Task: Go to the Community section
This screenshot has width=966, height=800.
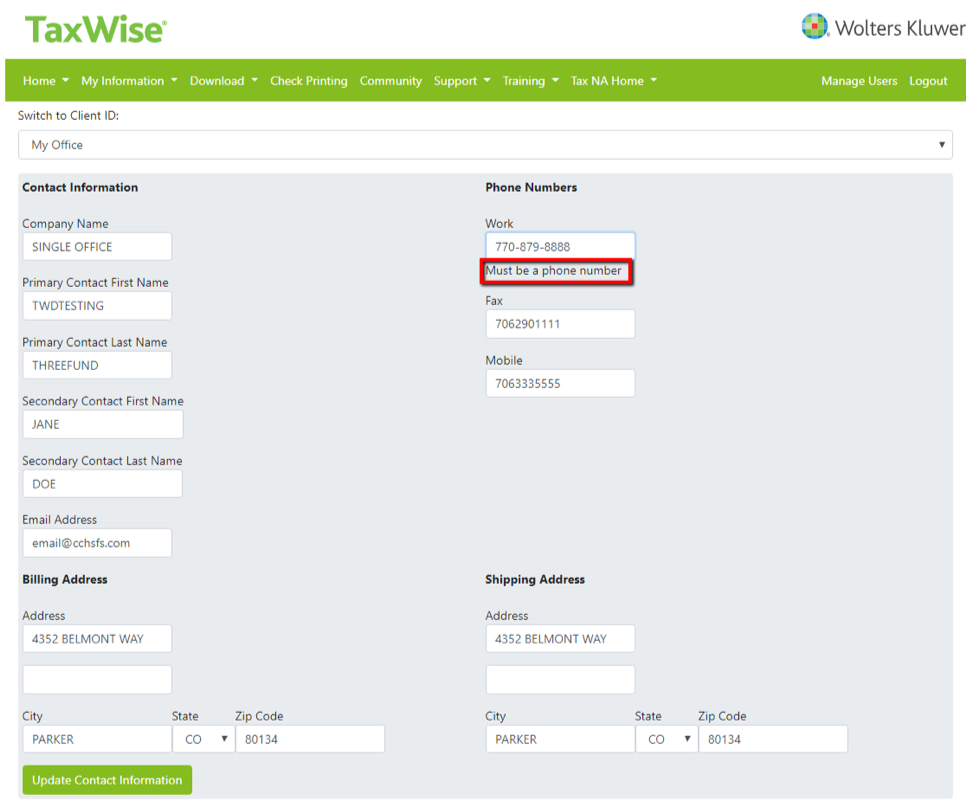Action: click(390, 80)
